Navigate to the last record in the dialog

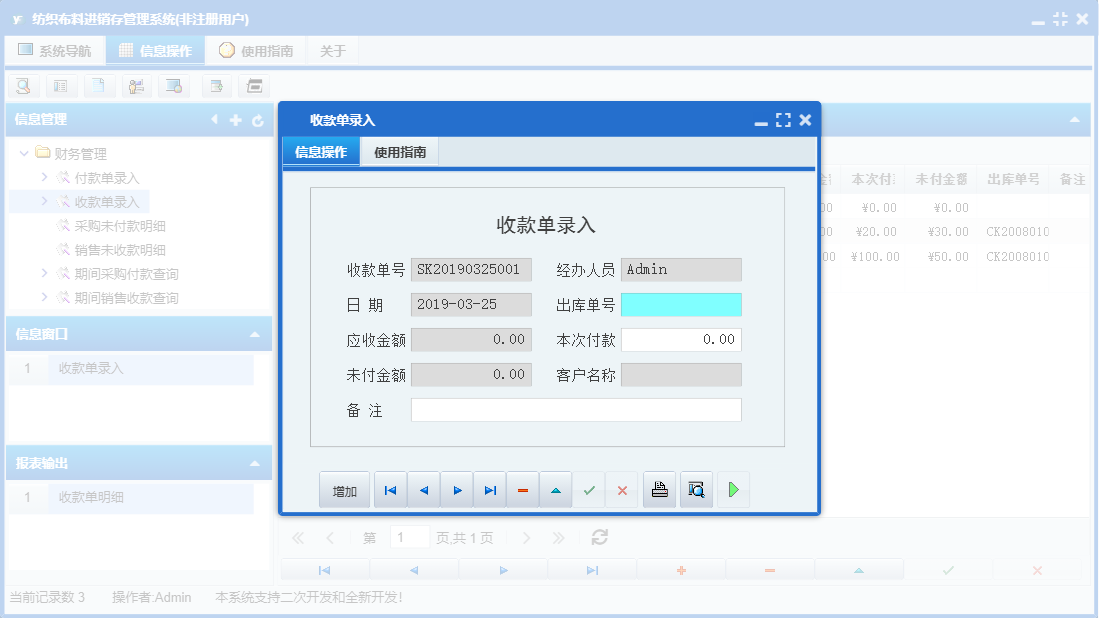coord(490,489)
